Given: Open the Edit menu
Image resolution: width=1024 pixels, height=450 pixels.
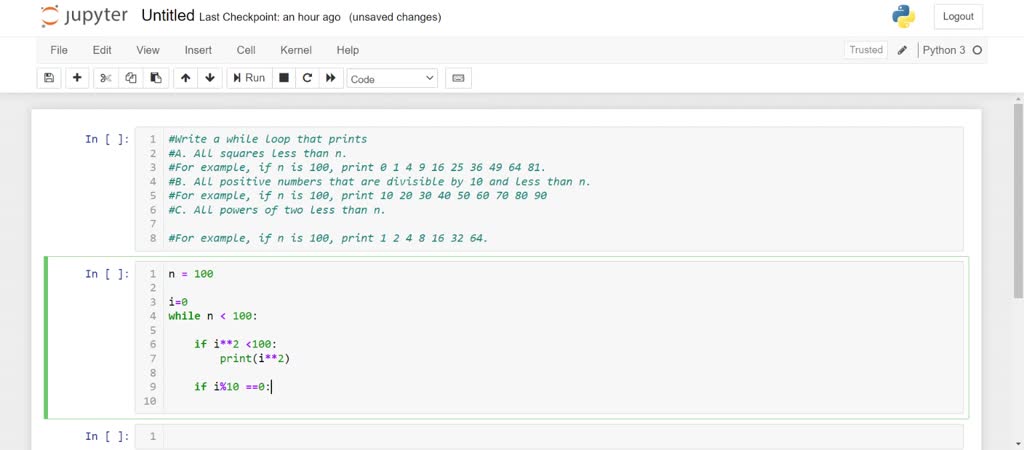Looking at the screenshot, I should [102, 50].
